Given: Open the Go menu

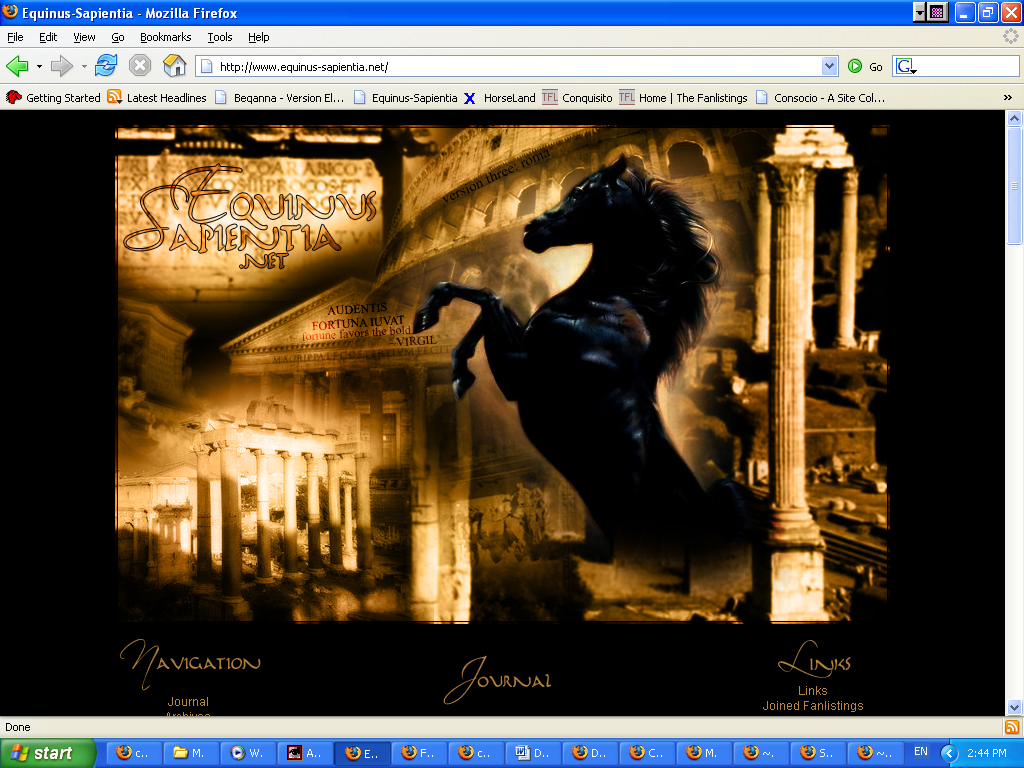Looking at the screenshot, I should (x=118, y=37).
